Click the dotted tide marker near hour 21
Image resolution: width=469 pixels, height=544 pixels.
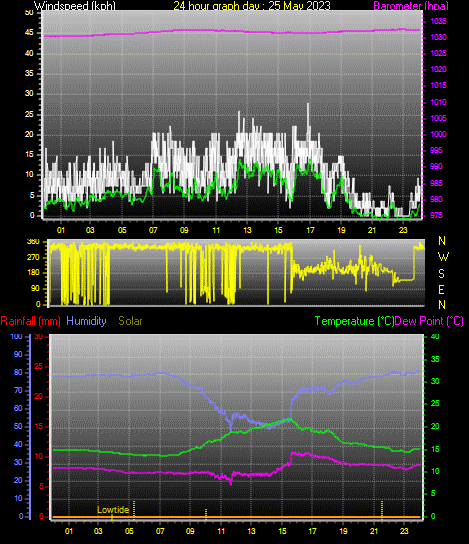(x=382, y=510)
